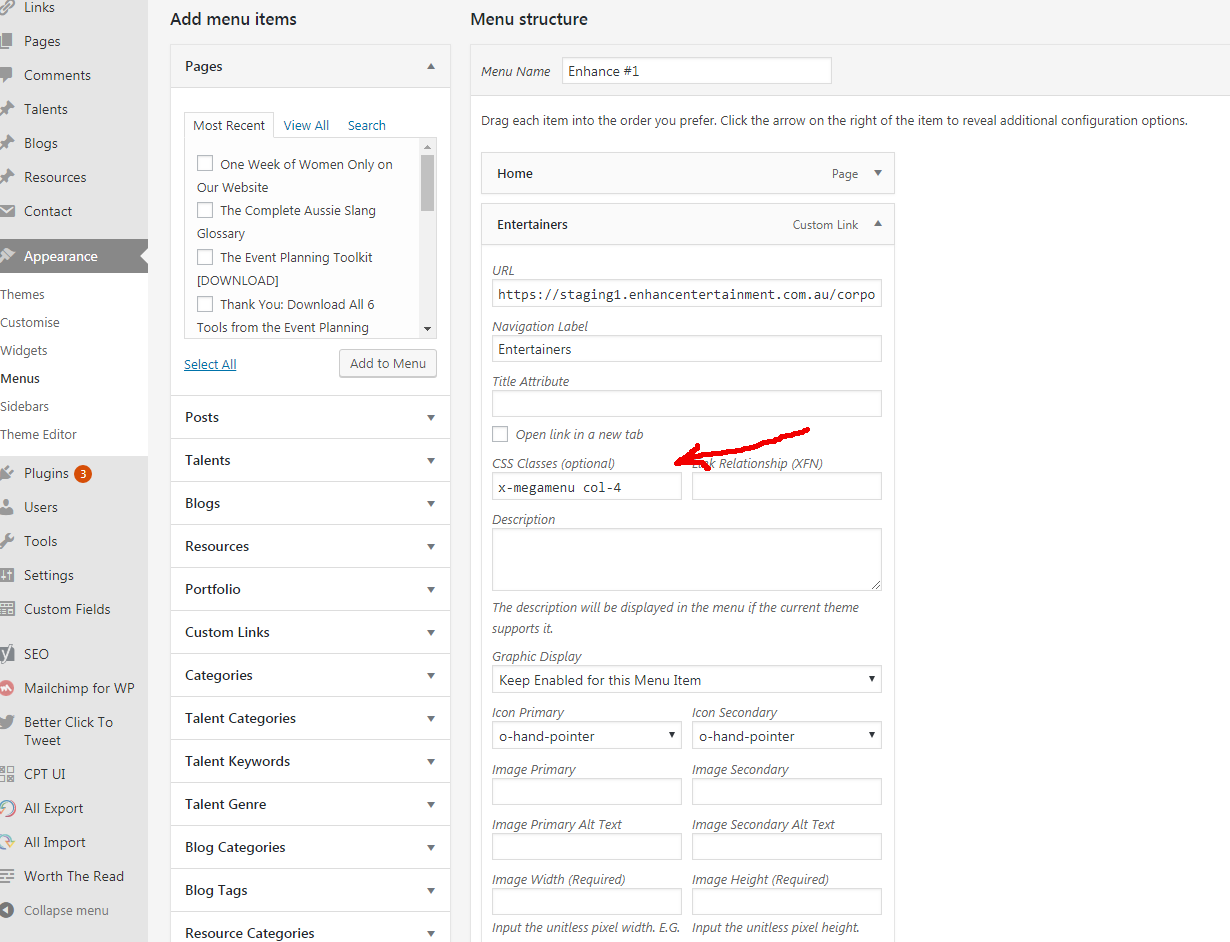
Task: Click the CSS Classes input field
Action: click(586, 487)
